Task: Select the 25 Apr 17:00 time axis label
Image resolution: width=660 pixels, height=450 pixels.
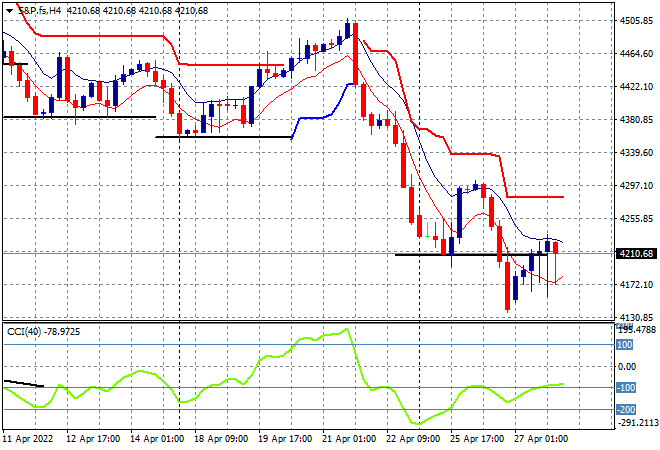Action: pyautogui.click(x=477, y=439)
